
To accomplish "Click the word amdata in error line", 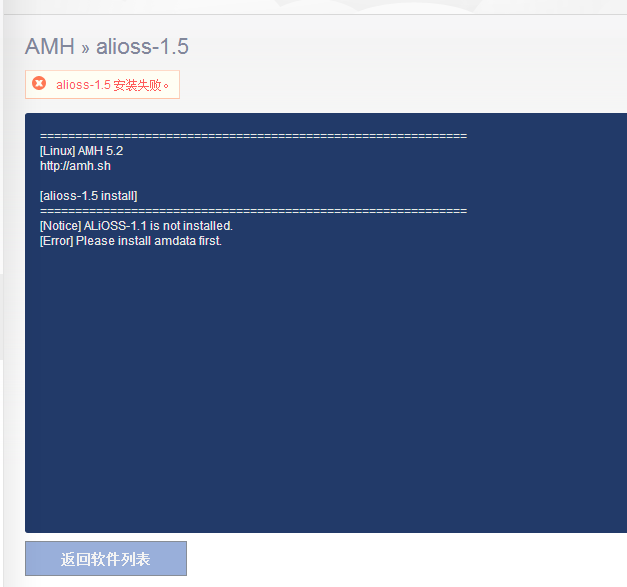I will [175, 241].
